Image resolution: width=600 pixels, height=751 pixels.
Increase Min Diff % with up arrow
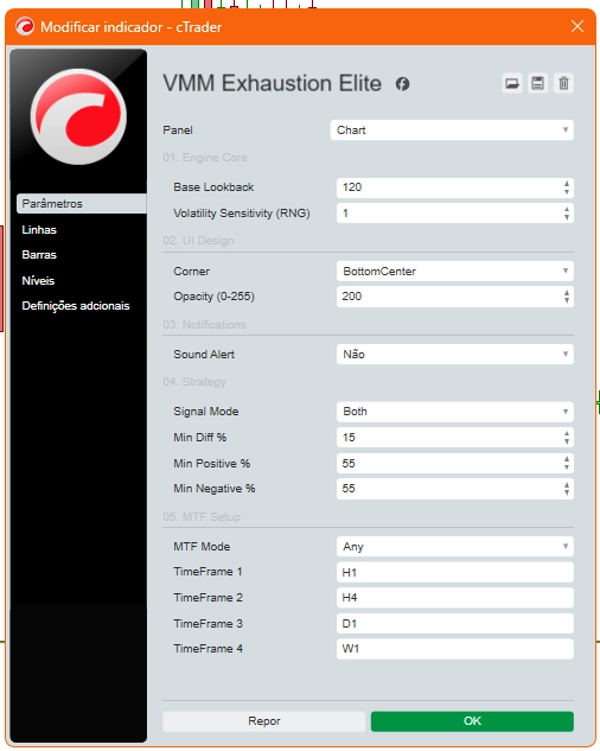click(x=566, y=433)
